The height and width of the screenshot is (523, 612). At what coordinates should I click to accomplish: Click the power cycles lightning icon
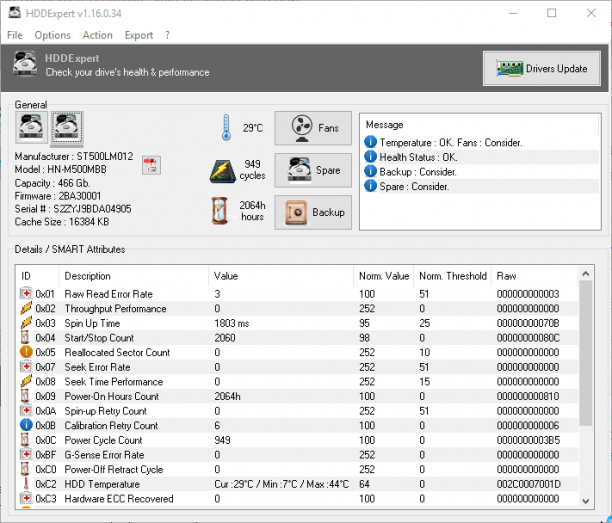click(222, 171)
